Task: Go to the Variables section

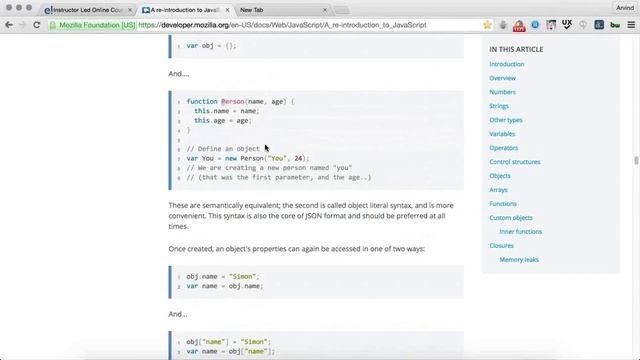Action: pyautogui.click(x=502, y=134)
